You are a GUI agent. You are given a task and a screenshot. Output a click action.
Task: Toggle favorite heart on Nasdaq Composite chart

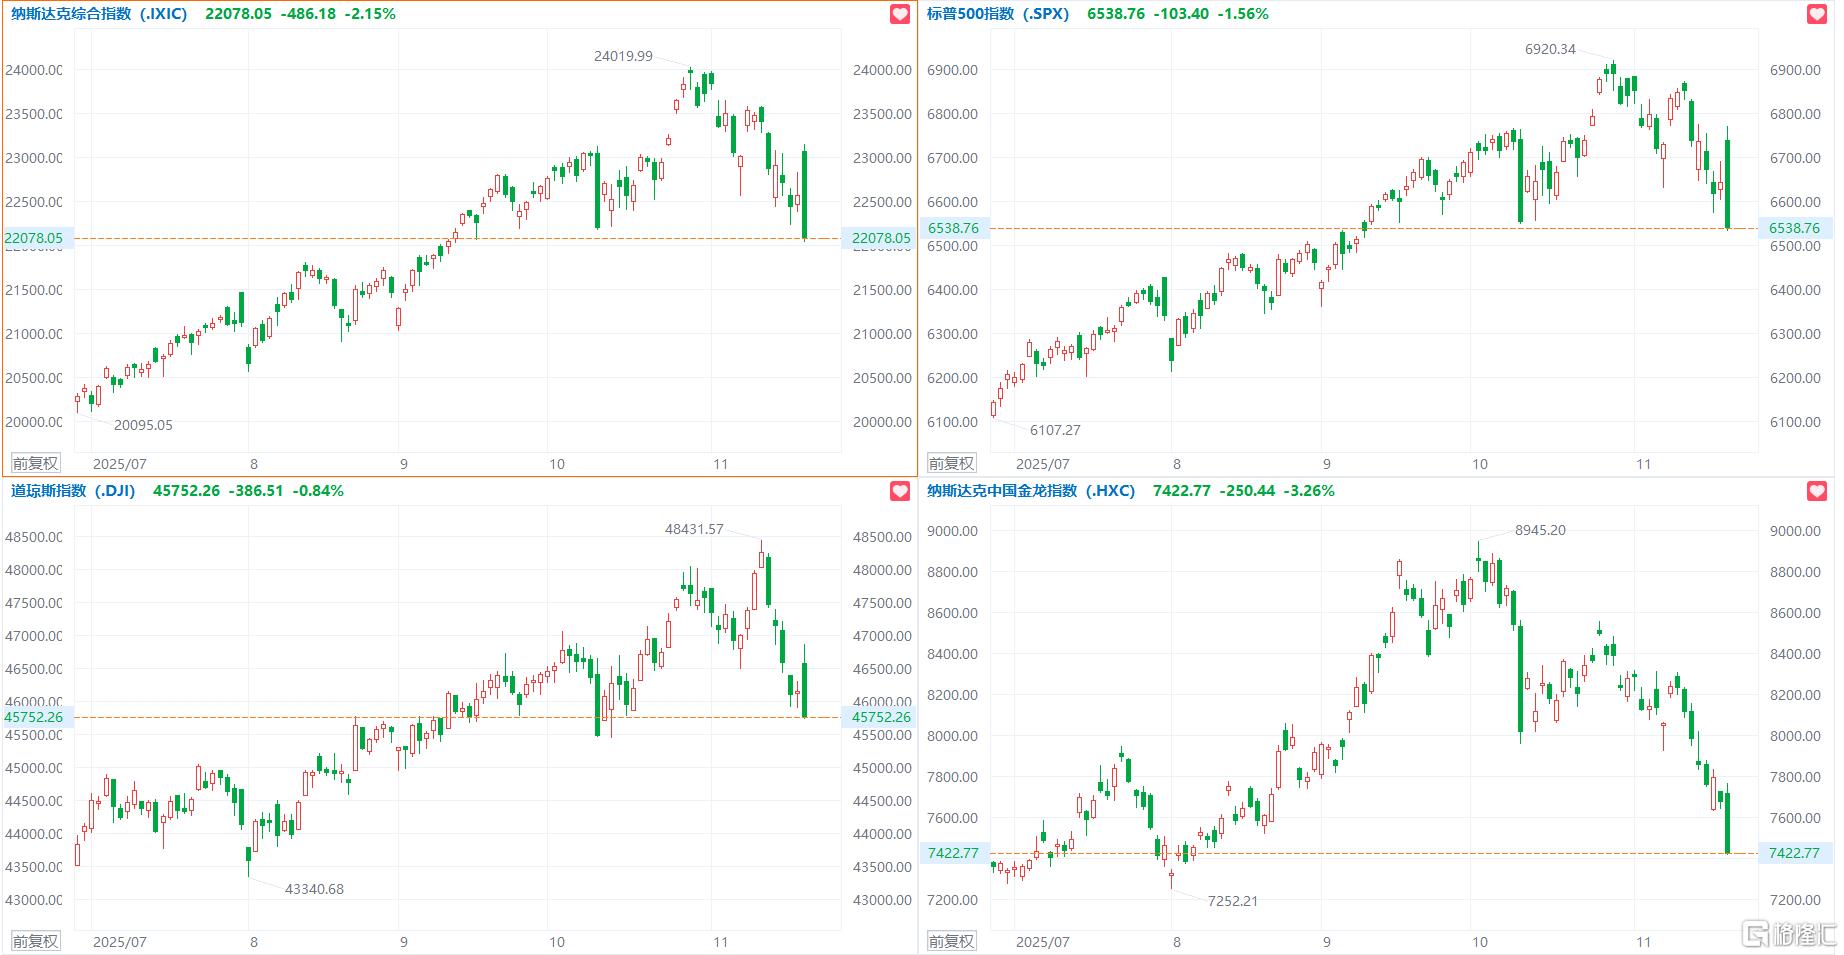coord(900,14)
